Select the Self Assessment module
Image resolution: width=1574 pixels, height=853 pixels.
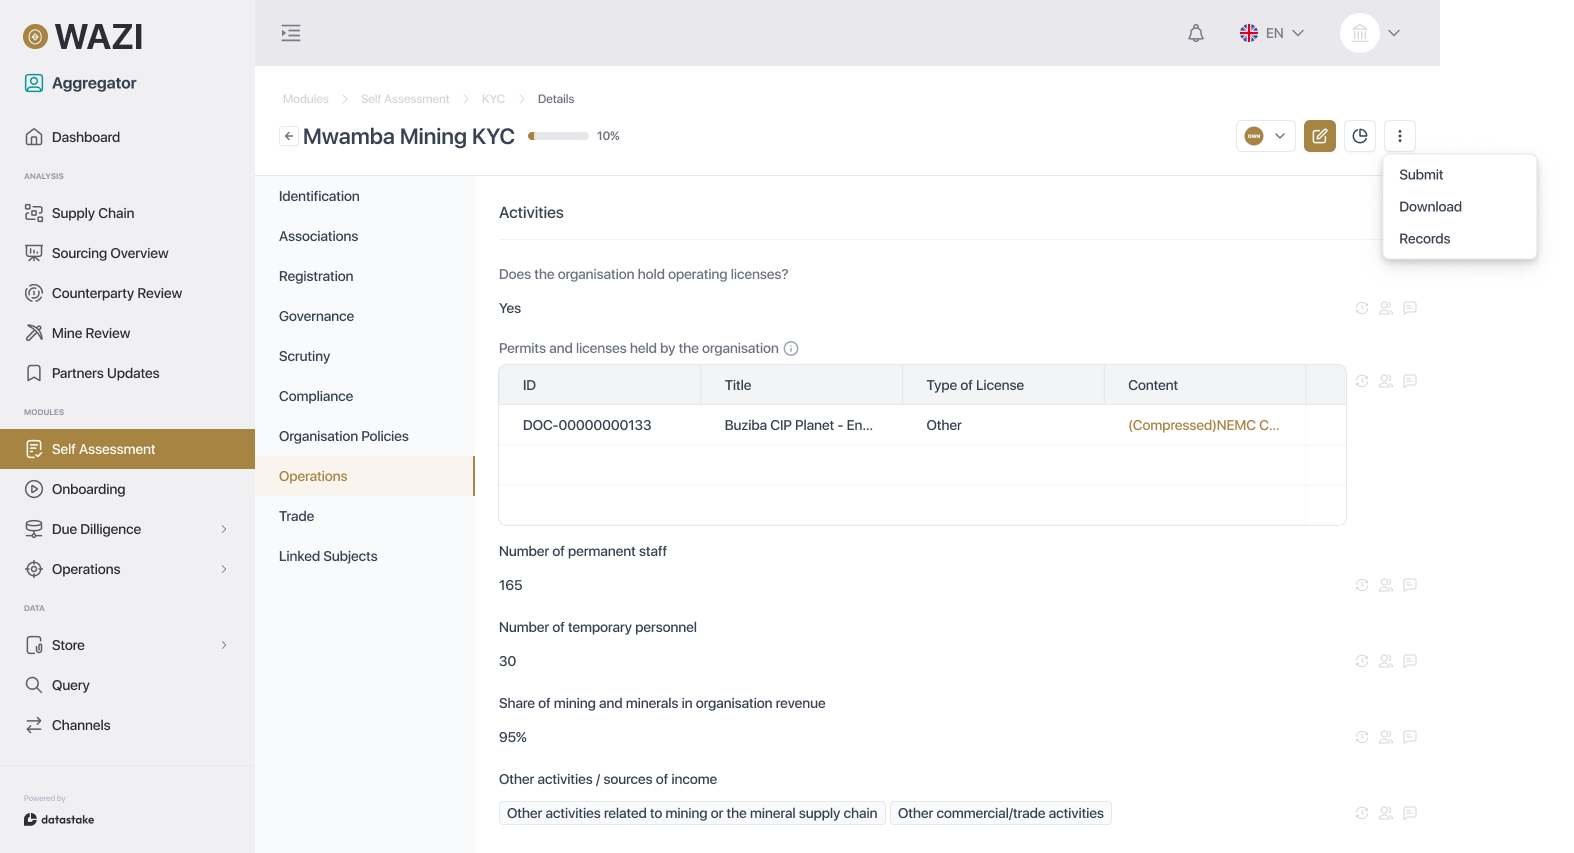[x=127, y=449]
